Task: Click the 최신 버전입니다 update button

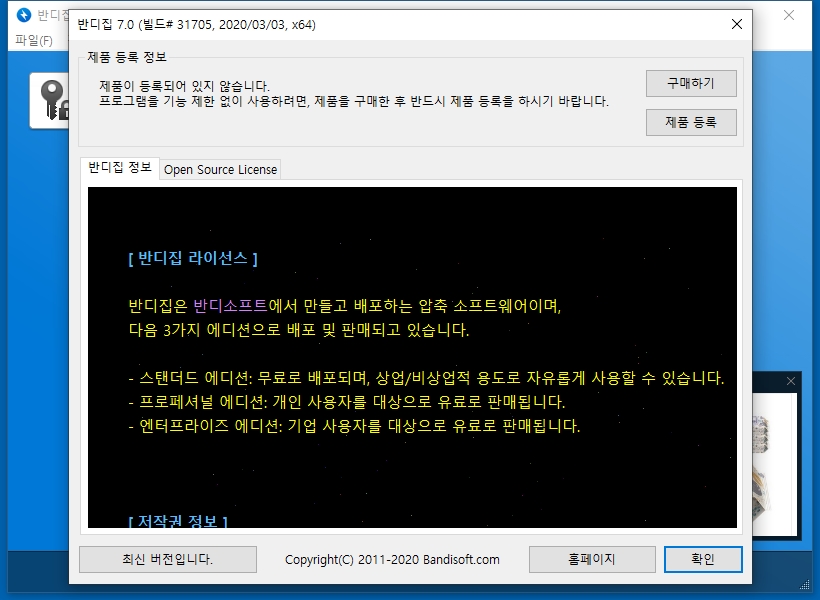Action: (x=168, y=559)
